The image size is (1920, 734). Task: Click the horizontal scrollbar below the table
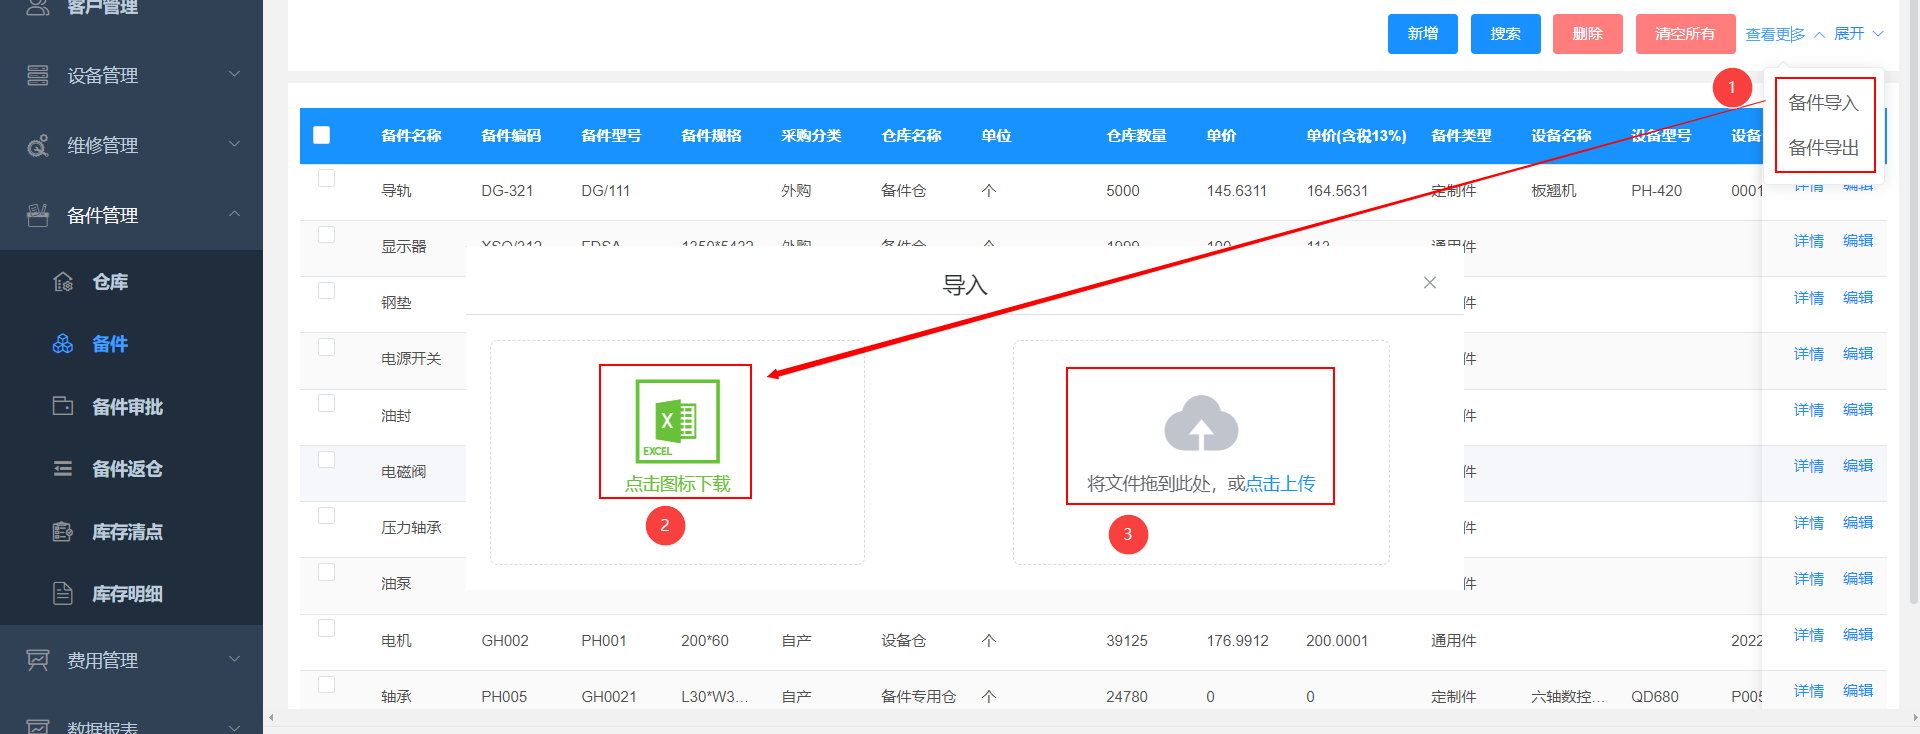coord(1000,718)
